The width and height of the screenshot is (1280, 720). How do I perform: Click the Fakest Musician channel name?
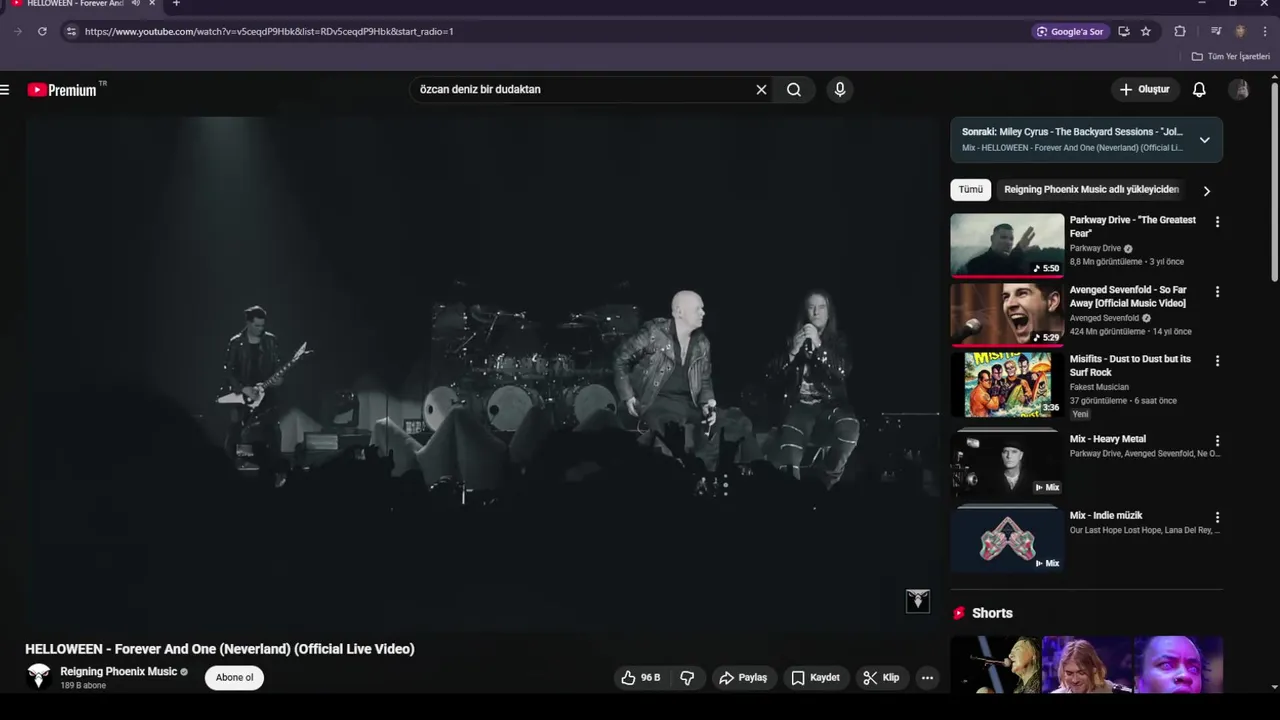[x=1099, y=387]
